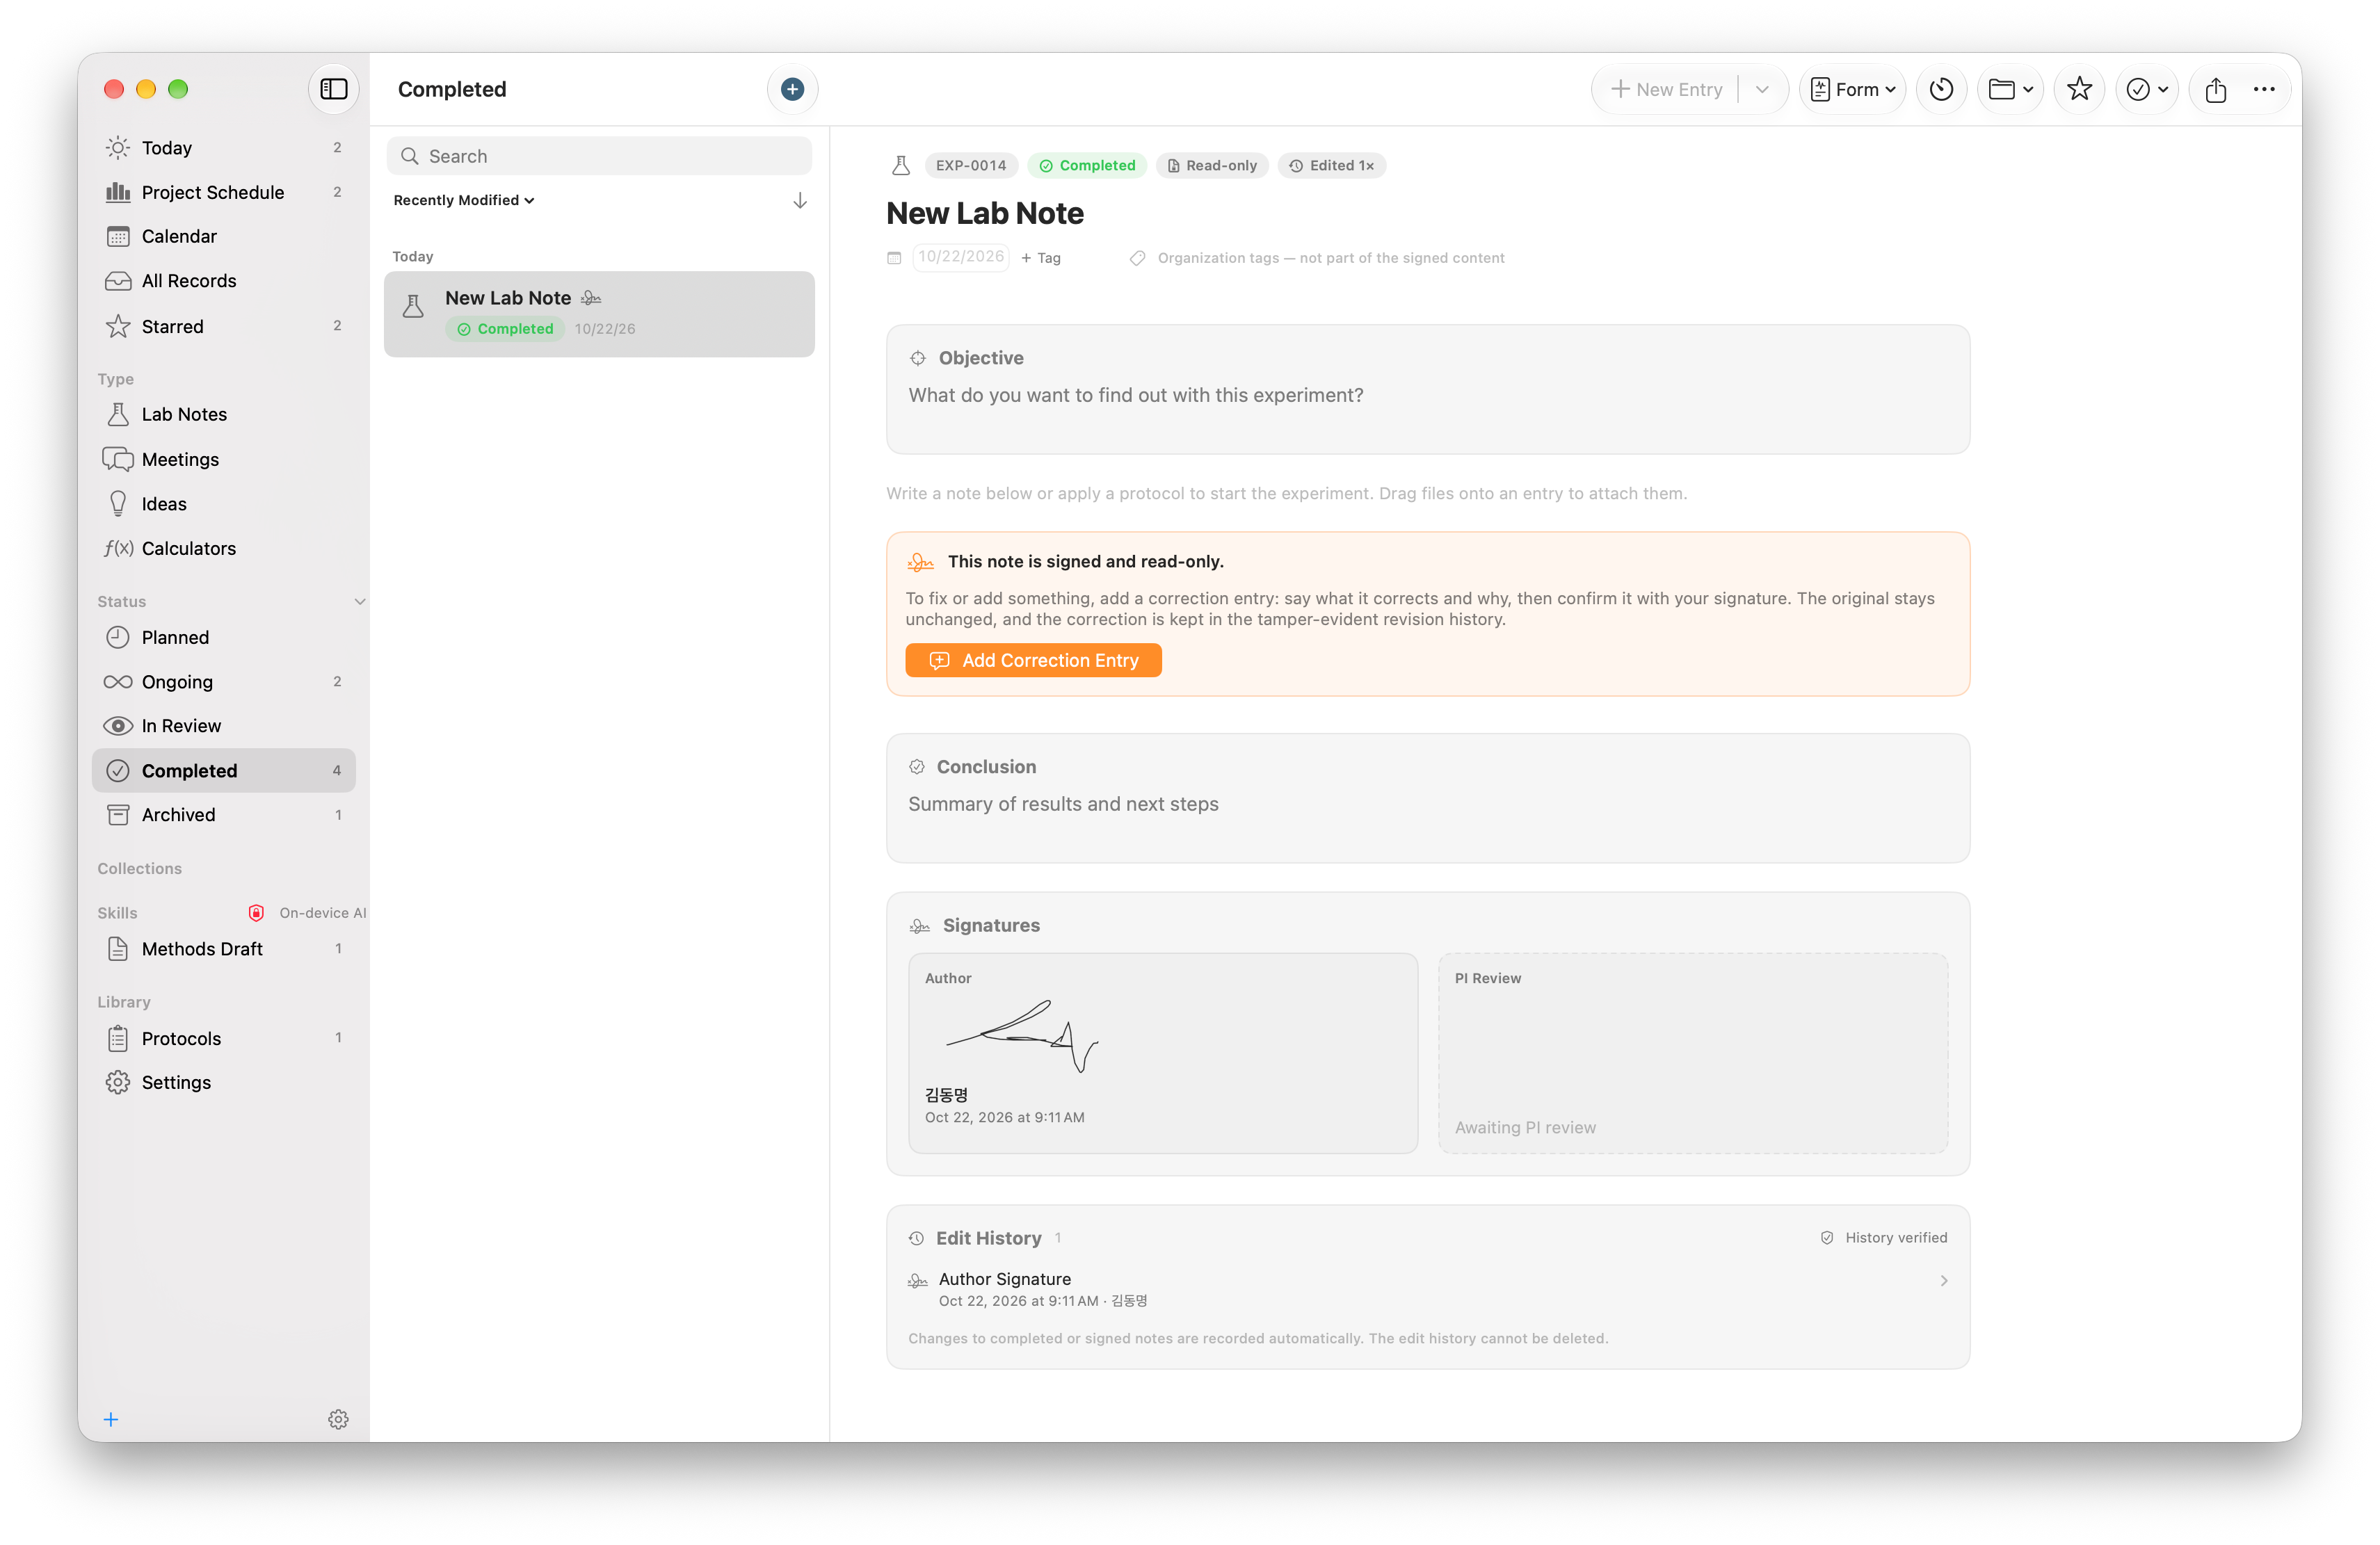This screenshot has width=2380, height=1545.
Task: Click the calendar icon beside the date
Action: pyautogui.click(x=894, y=258)
